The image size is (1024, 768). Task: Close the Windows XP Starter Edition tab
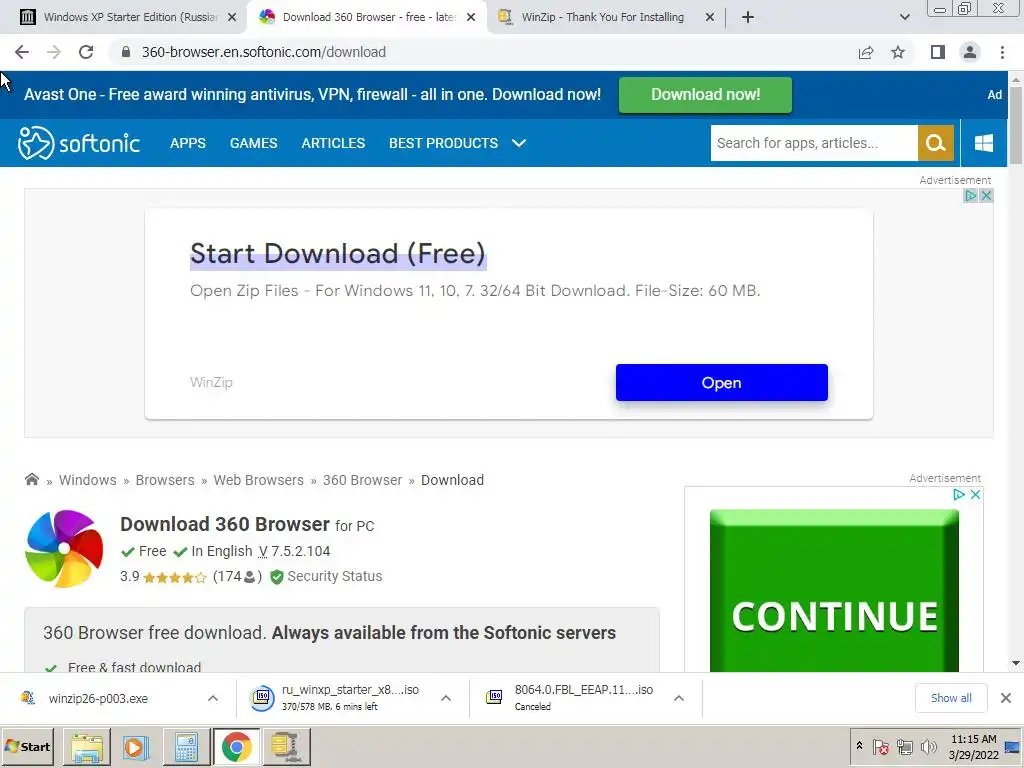click(x=232, y=18)
